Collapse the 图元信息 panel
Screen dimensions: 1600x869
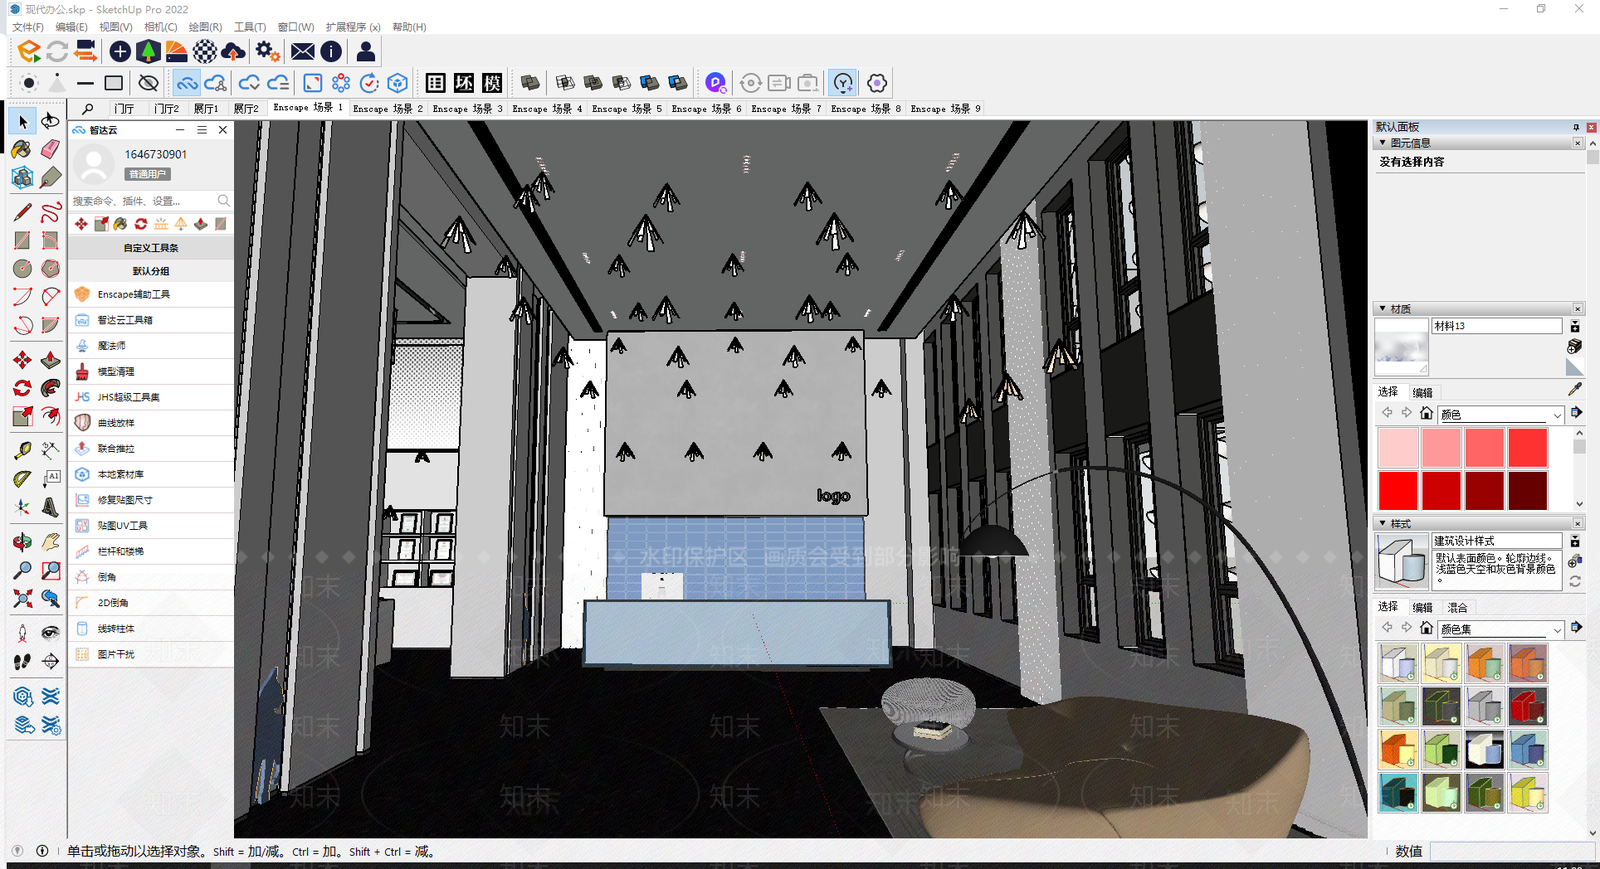(1383, 143)
